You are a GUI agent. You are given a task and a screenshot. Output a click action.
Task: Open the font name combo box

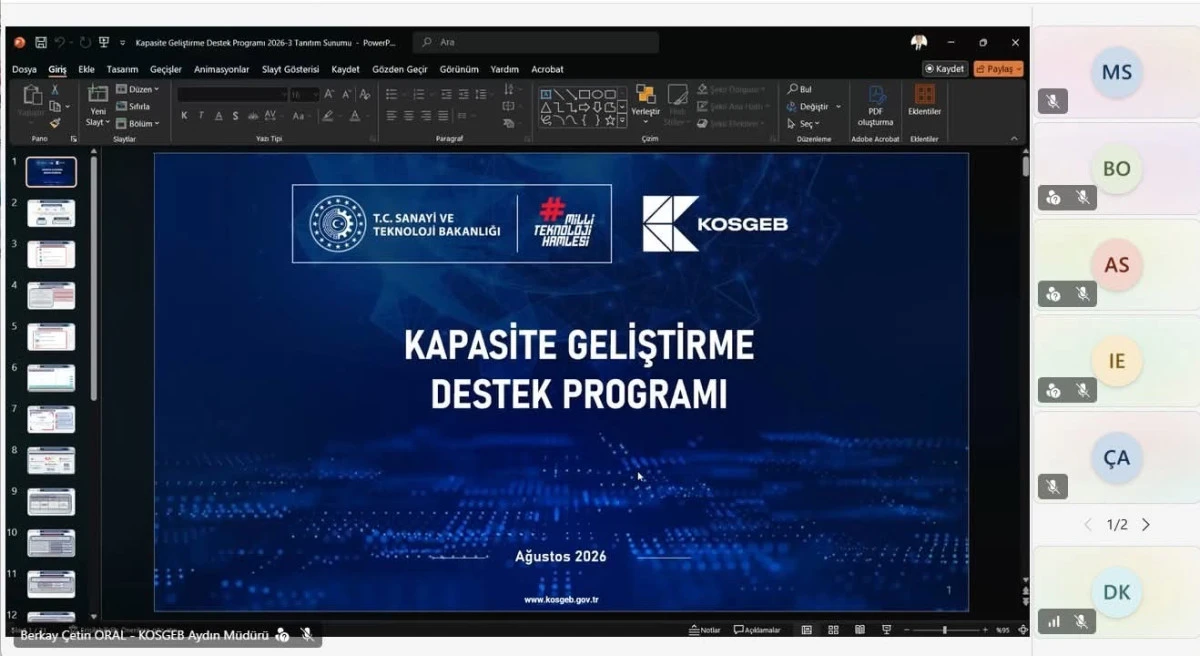[233, 94]
